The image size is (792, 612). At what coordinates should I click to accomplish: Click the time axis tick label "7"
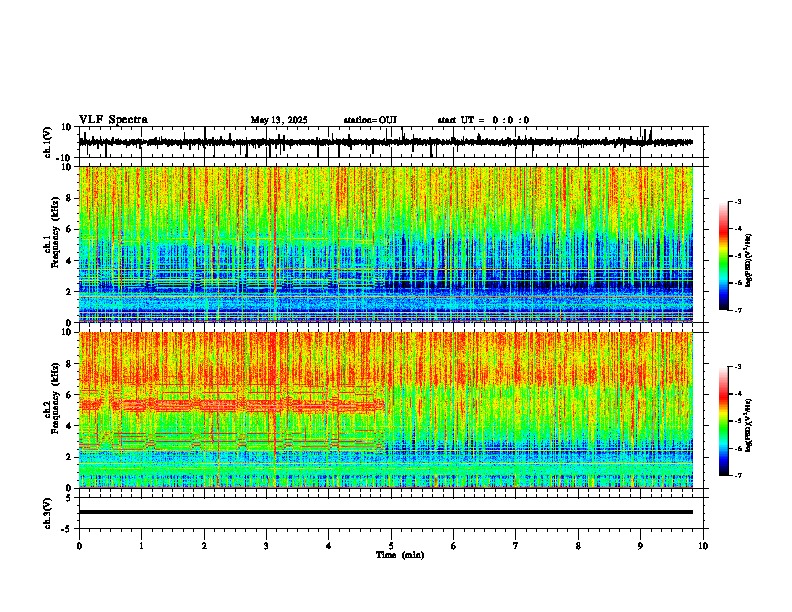(516, 546)
